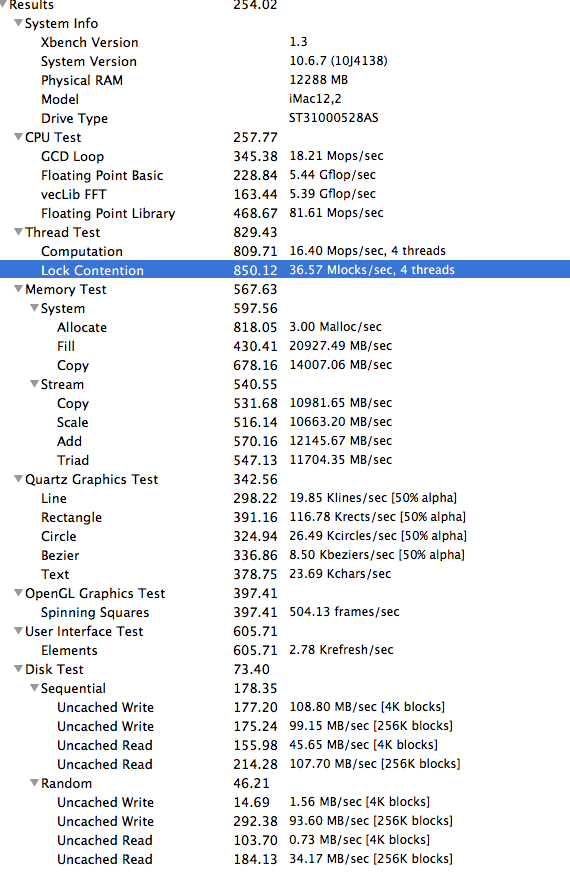The image size is (570, 878).
Task: Collapse the Random disk subsection triangle
Action: [35, 783]
